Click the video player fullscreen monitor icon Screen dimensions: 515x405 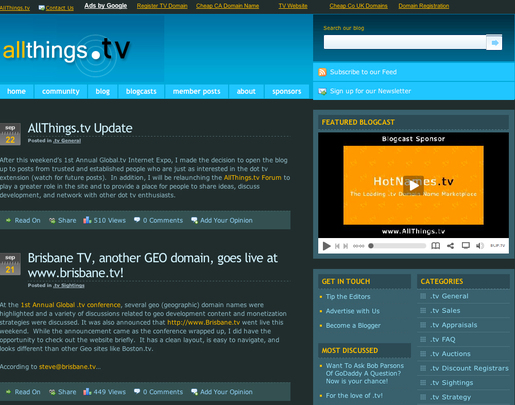[466, 246]
